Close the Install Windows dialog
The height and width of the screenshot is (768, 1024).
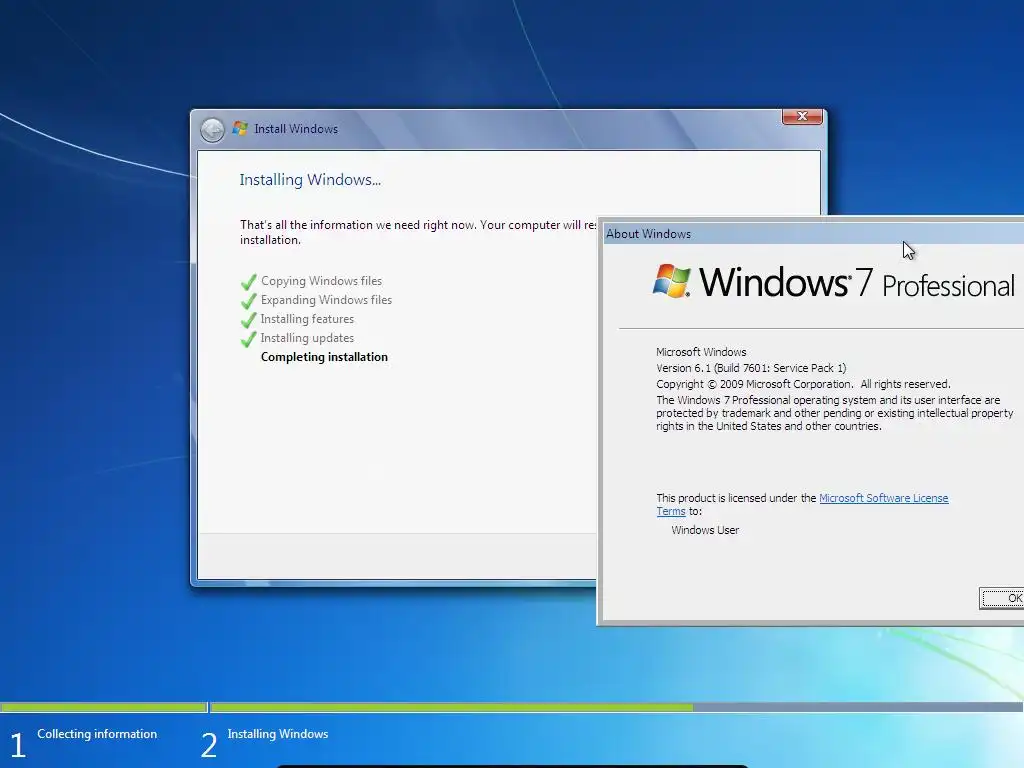click(x=802, y=116)
